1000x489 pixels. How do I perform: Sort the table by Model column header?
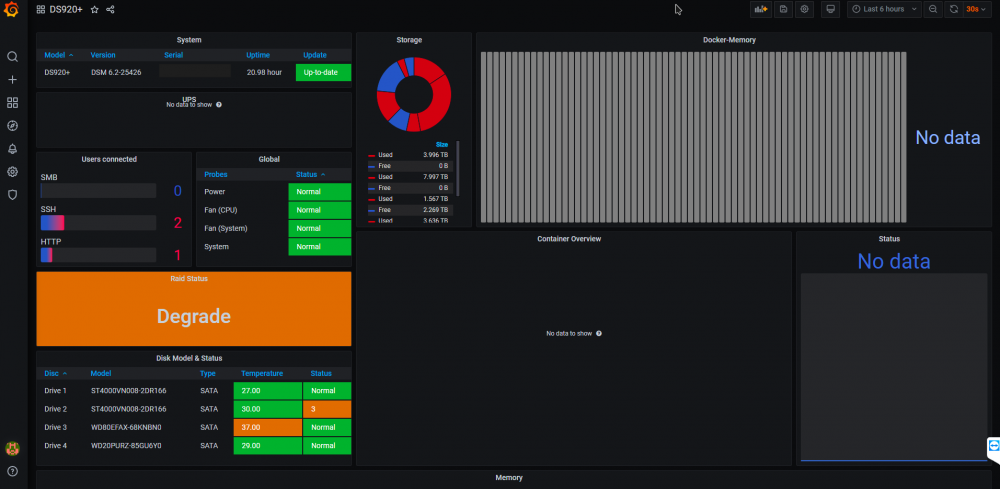tap(54, 55)
